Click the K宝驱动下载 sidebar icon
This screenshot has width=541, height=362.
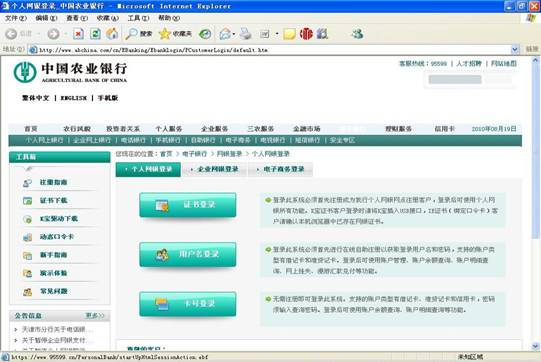pos(27,219)
